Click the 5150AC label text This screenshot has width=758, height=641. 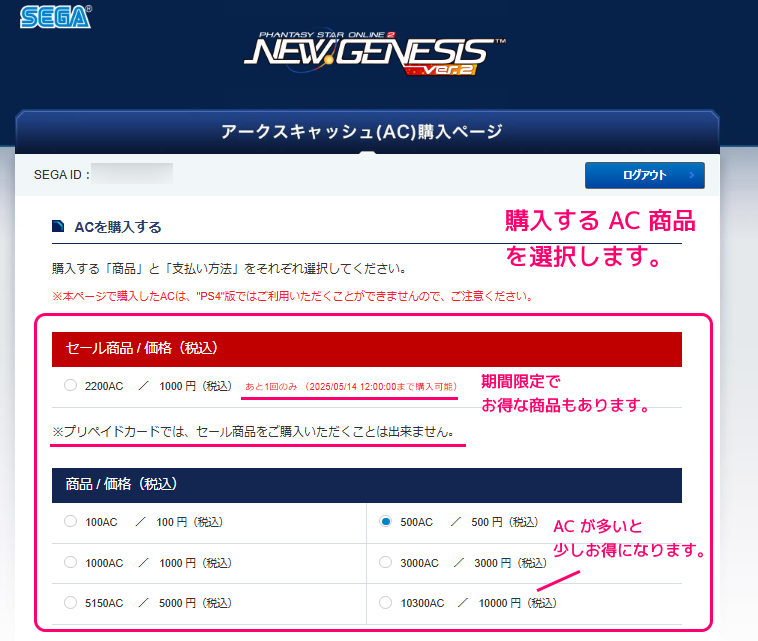pos(104,603)
